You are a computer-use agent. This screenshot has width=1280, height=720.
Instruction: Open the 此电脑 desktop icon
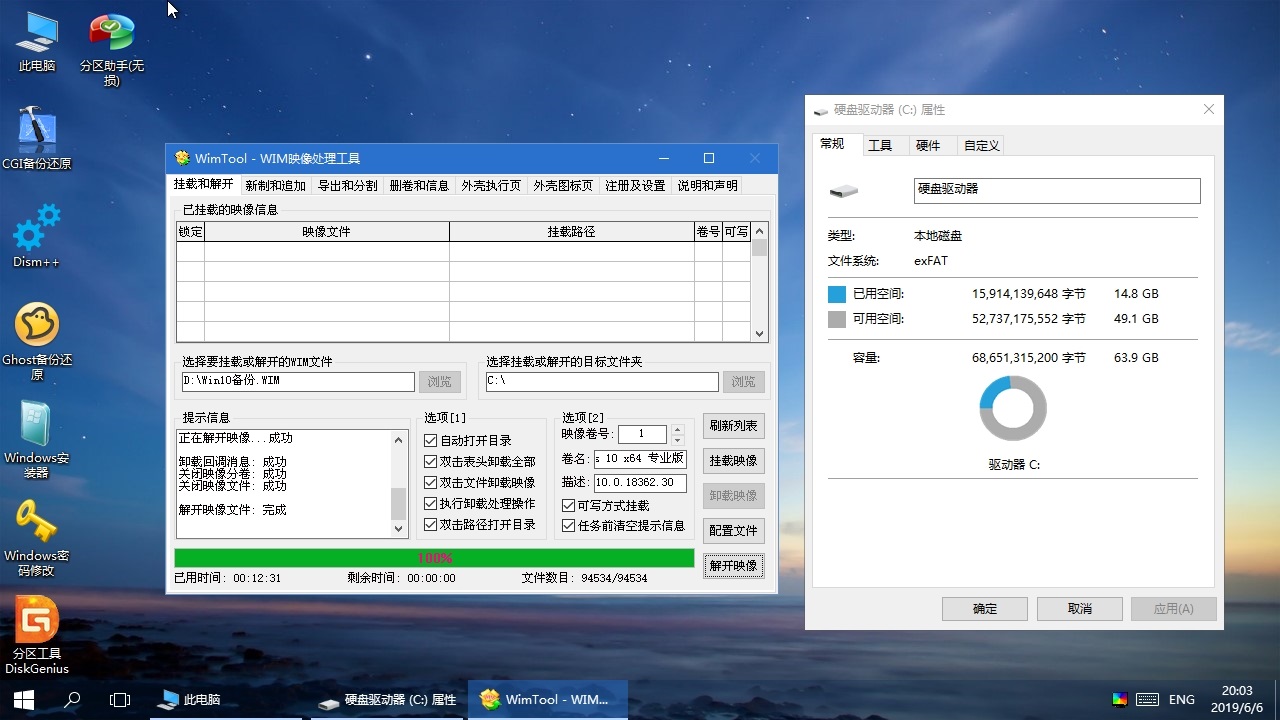(37, 43)
